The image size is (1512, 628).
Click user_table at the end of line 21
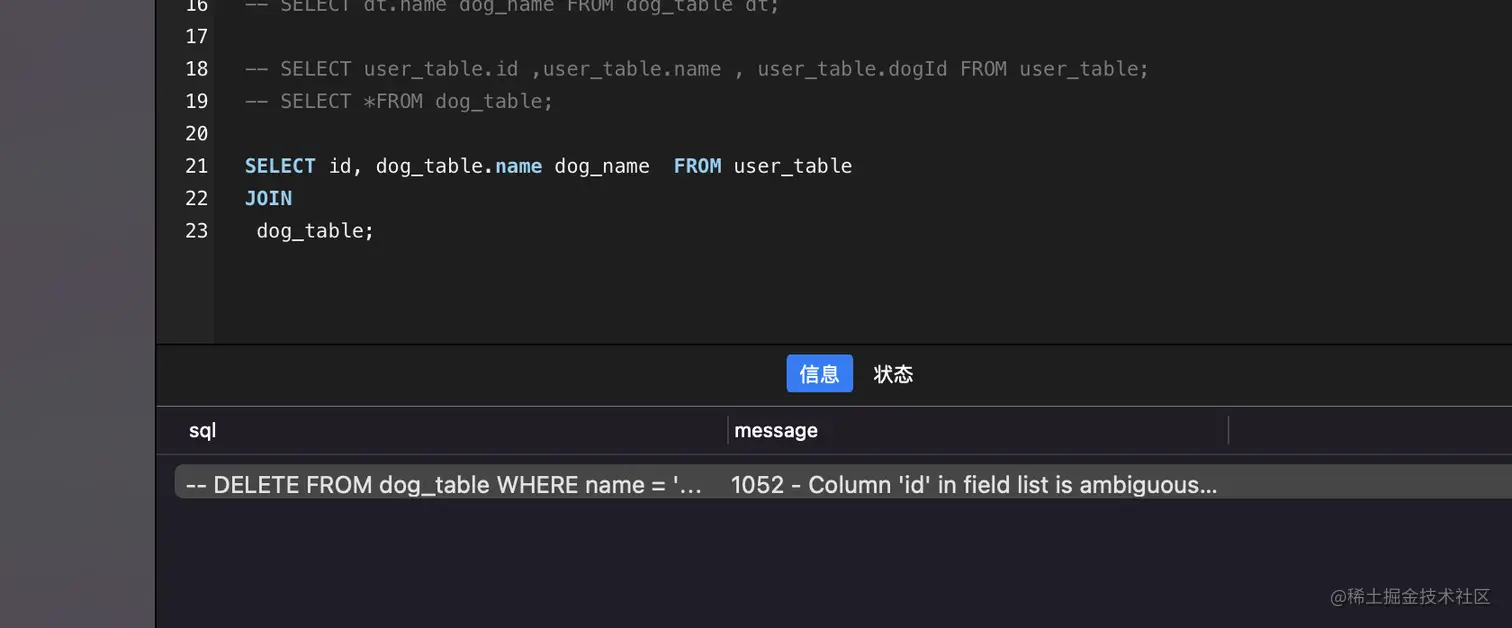tap(793, 166)
